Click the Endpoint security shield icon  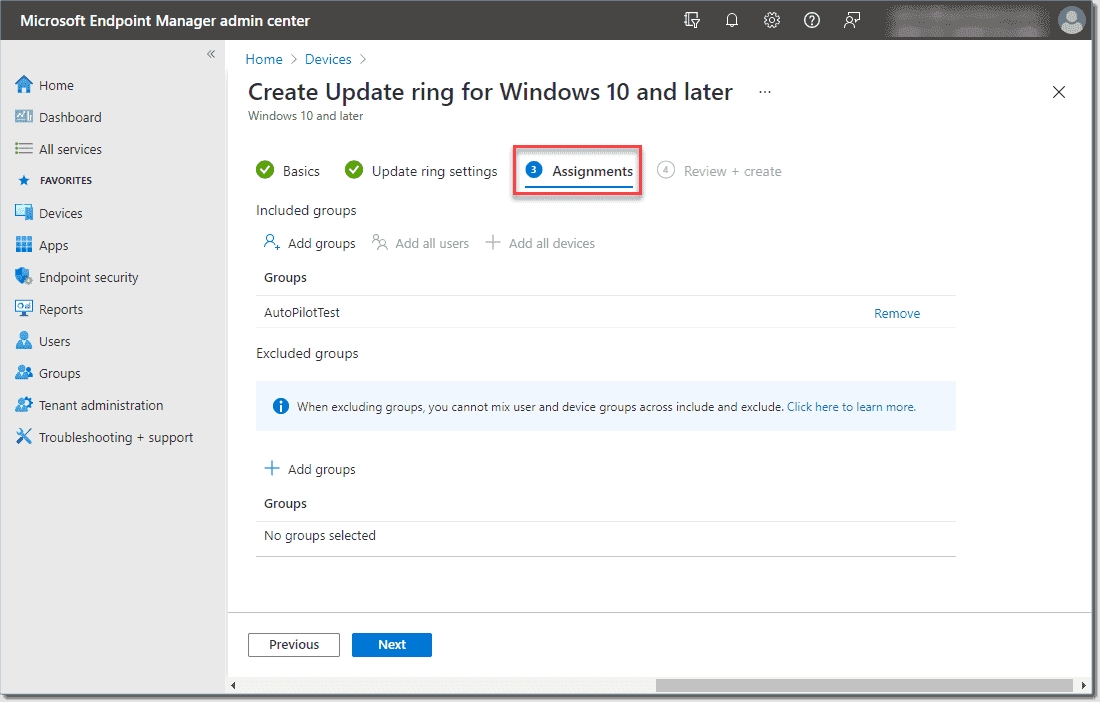tap(24, 276)
